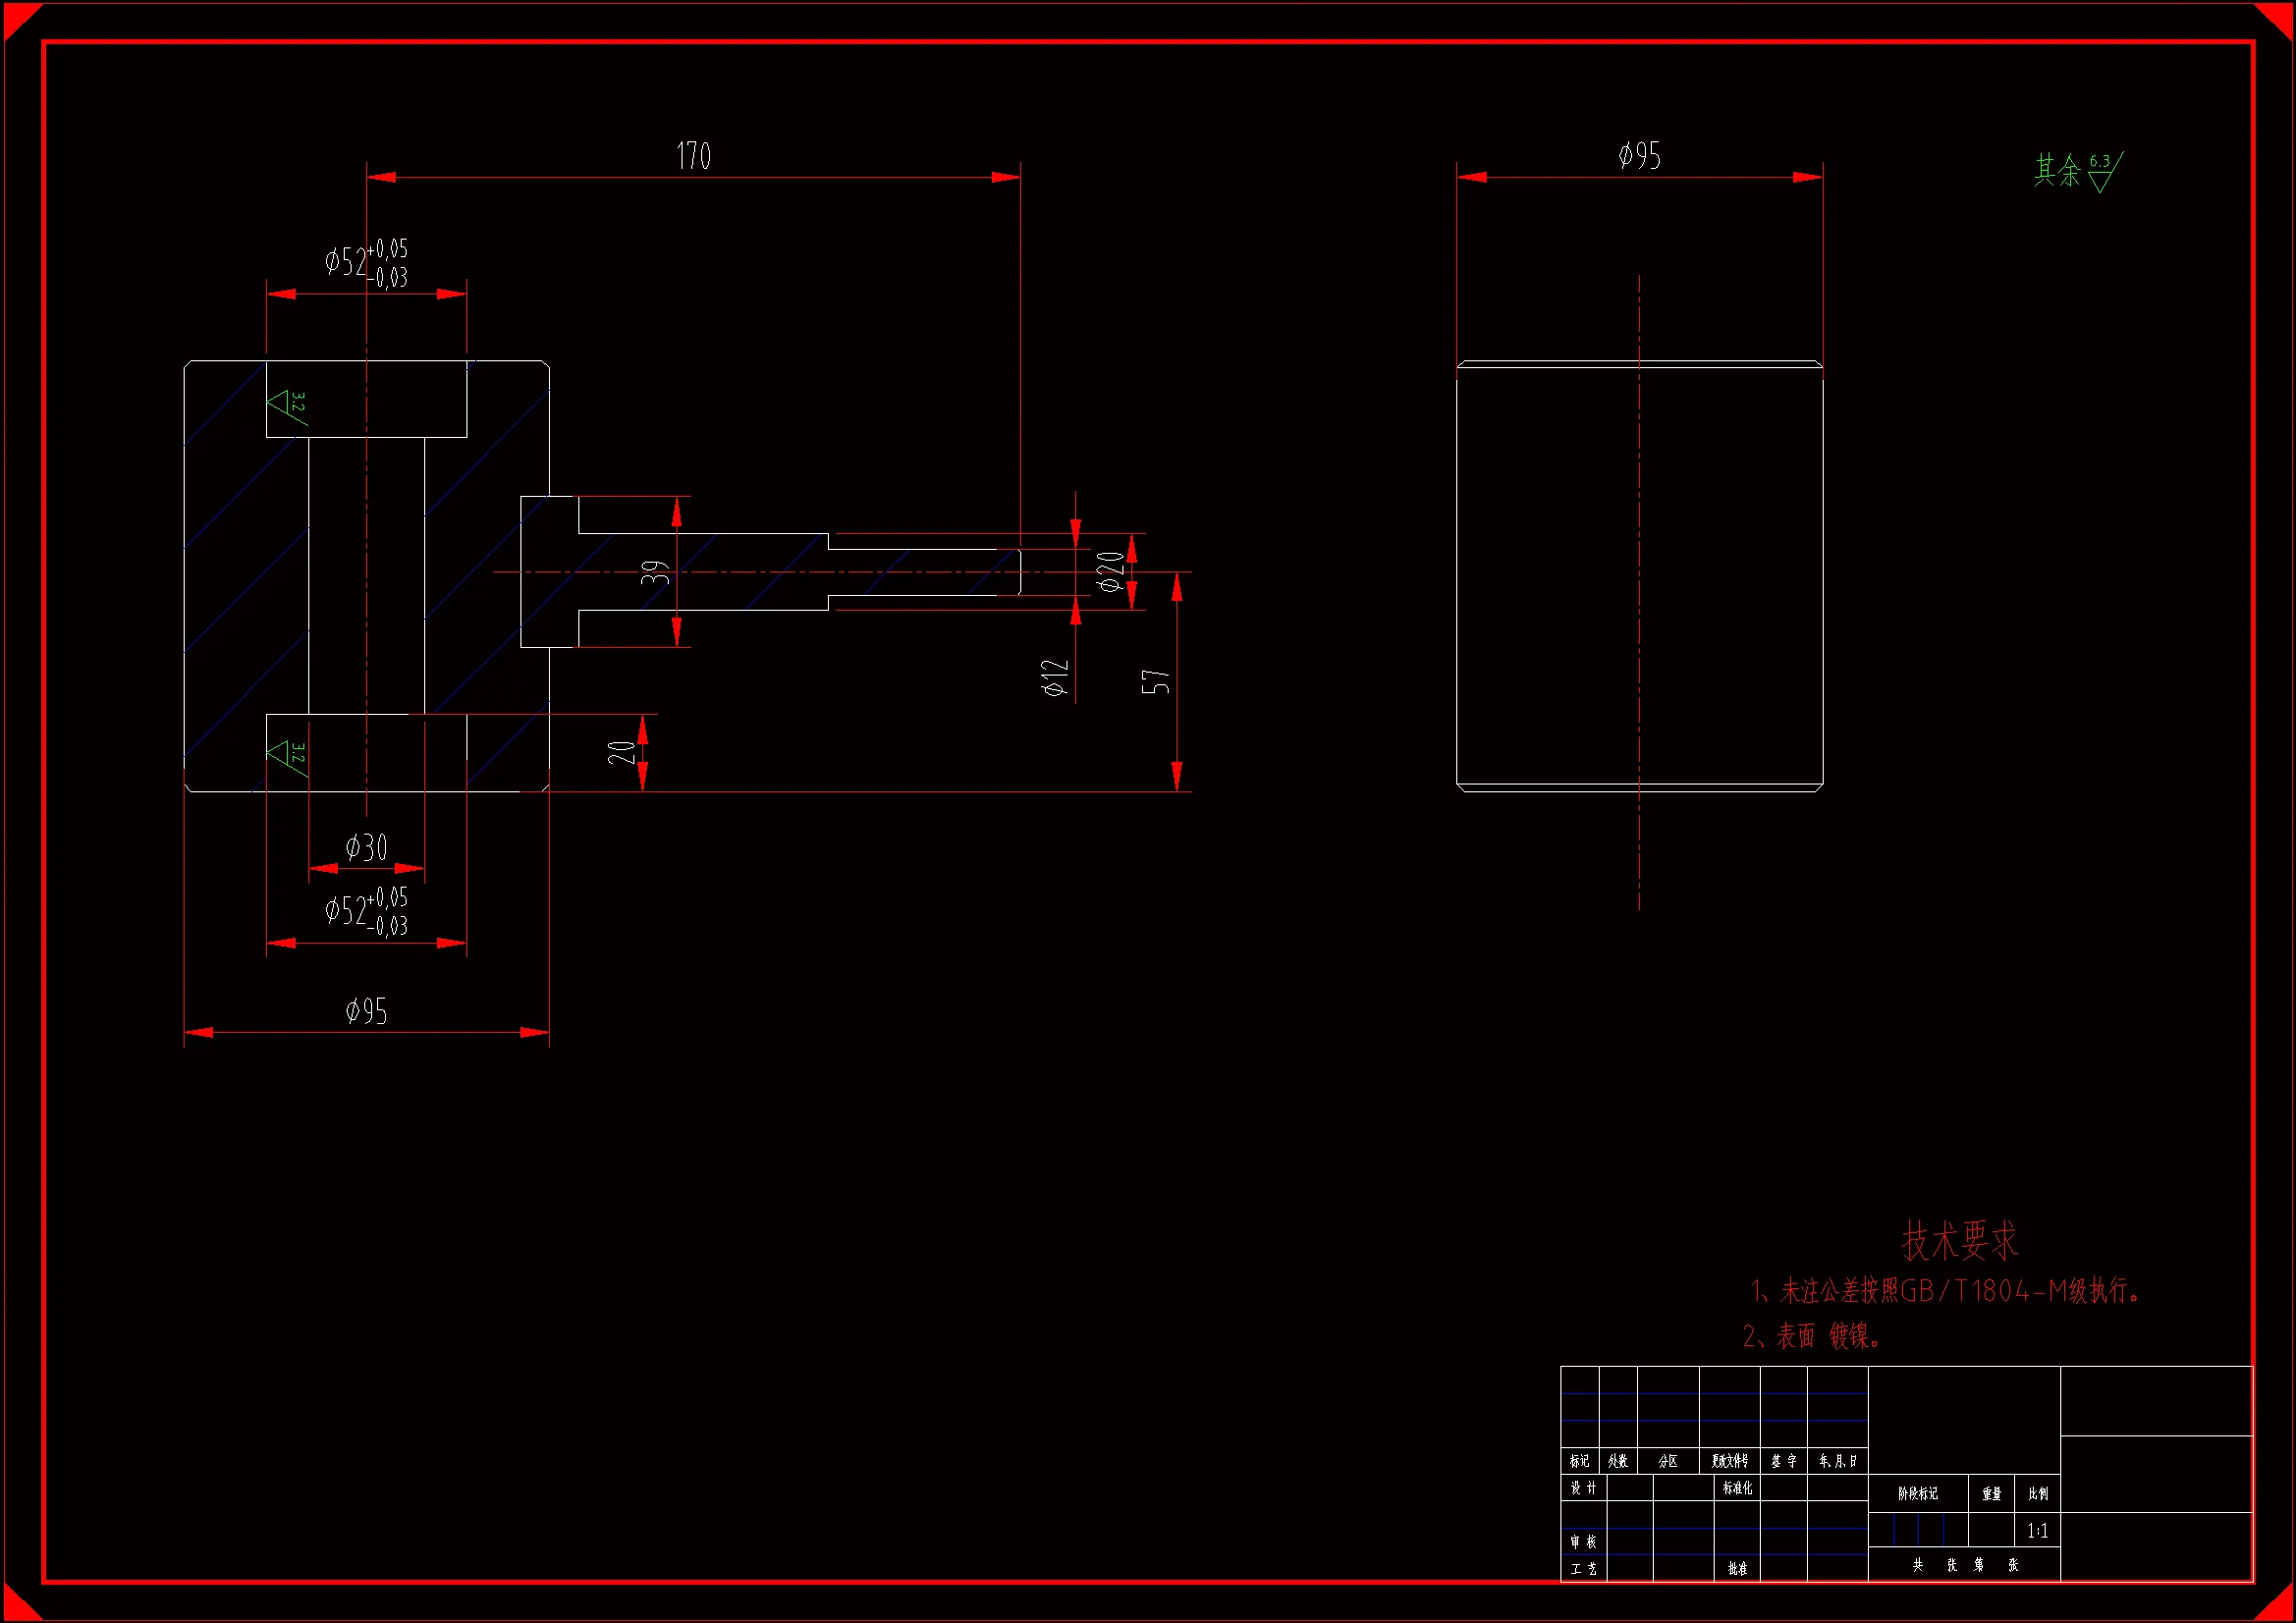Select the top ϕ52 +0.05/-0.03 dimension
Image resolution: width=2296 pixels, height=1623 pixels.
(x=366, y=262)
